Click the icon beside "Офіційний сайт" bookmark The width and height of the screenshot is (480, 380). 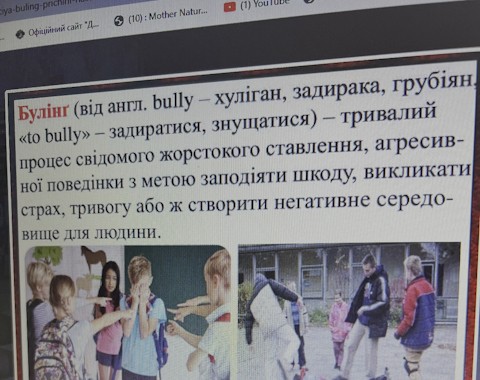(20, 34)
